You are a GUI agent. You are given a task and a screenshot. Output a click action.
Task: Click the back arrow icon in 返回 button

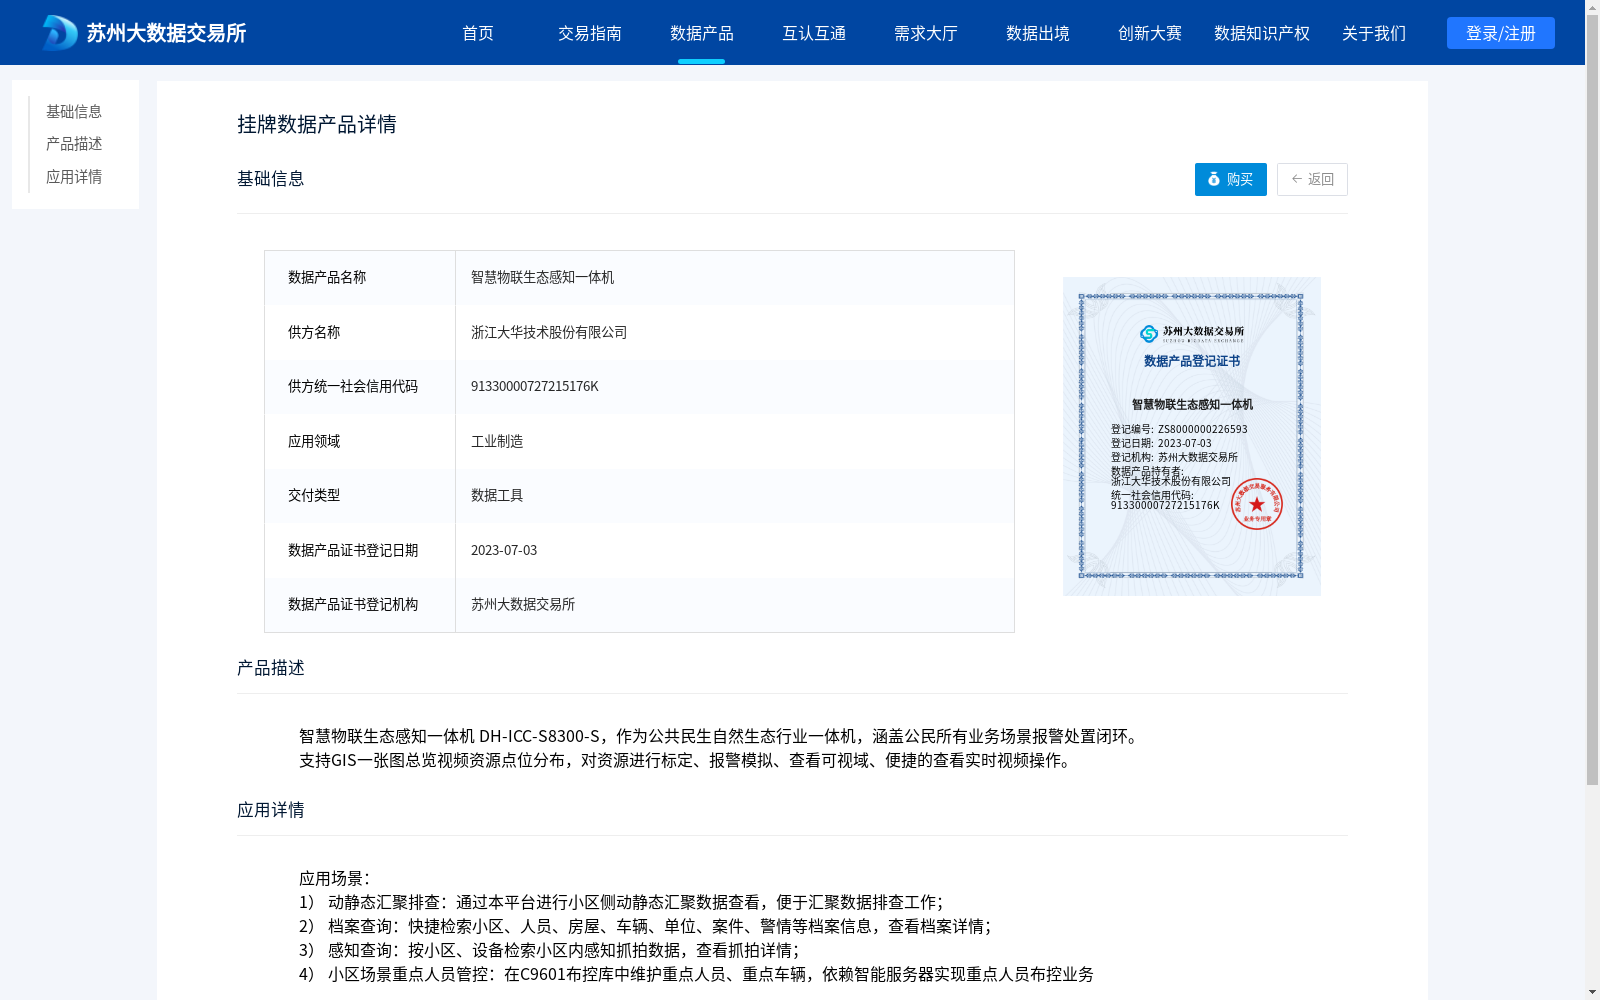click(1297, 179)
